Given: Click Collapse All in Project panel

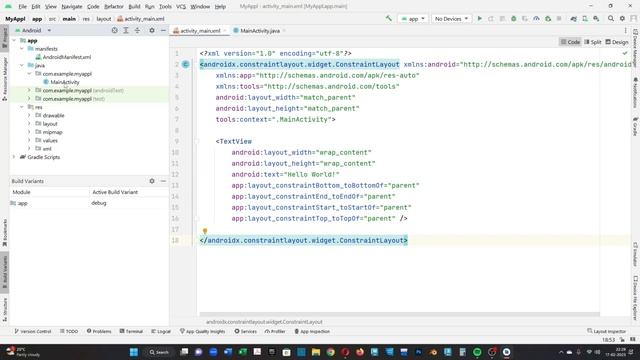Looking at the screenshot, I should (x=137, y=30).
